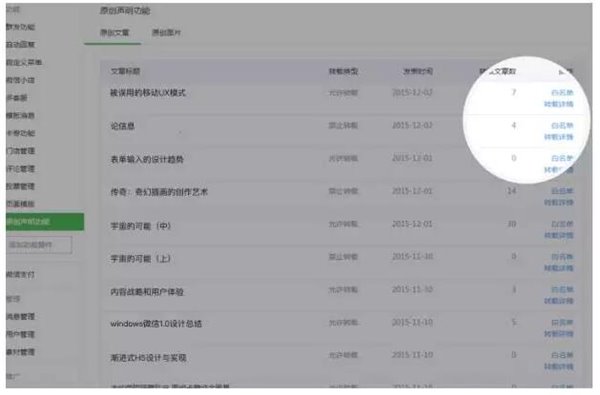Click the 添加功能插件 button in sidebar
600x395 pixels.
pyautogui.click(x=39, y=245)
